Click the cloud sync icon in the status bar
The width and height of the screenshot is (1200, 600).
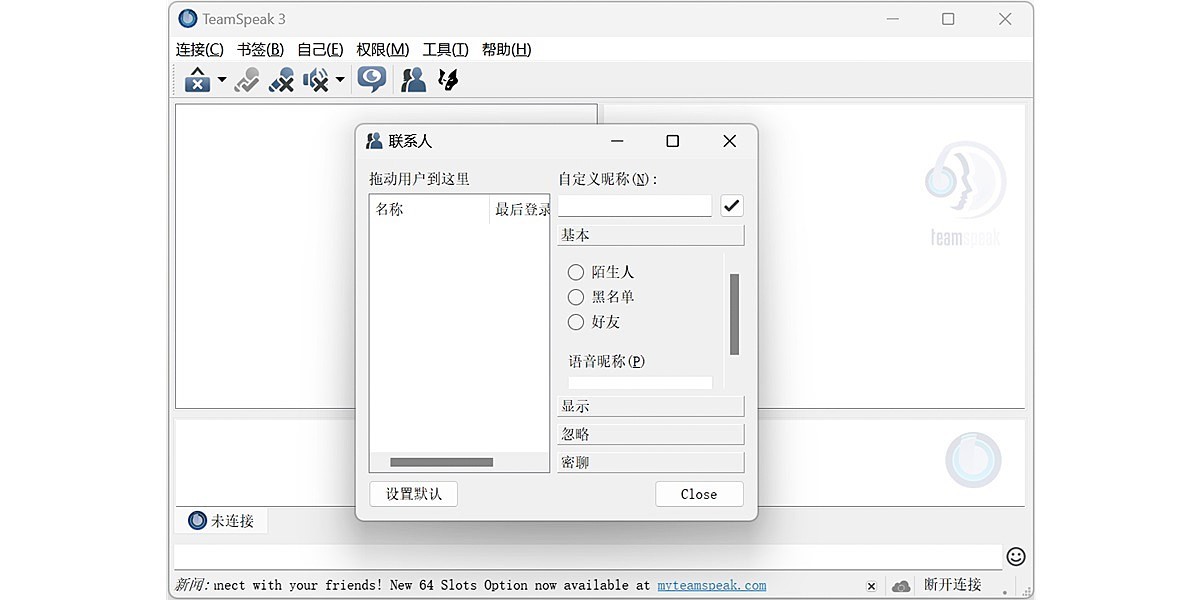(899, 585)
